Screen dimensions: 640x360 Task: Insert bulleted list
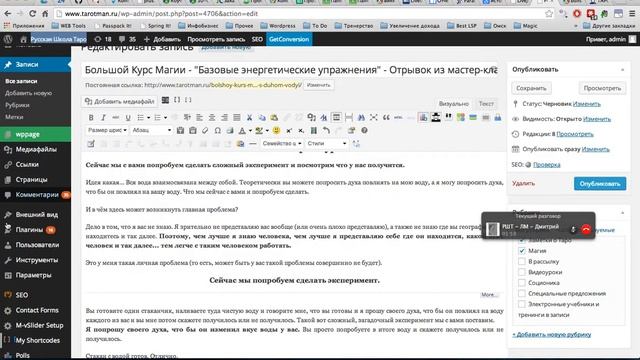pos(140,118)
